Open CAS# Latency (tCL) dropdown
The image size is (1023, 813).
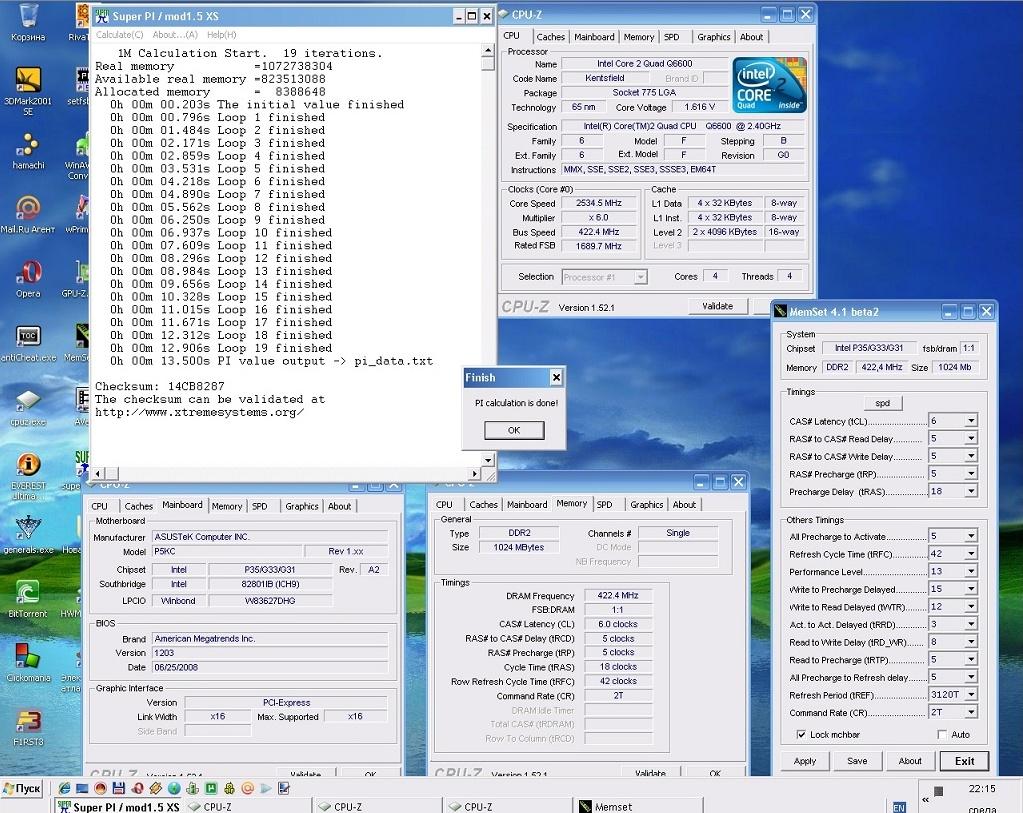971,421
